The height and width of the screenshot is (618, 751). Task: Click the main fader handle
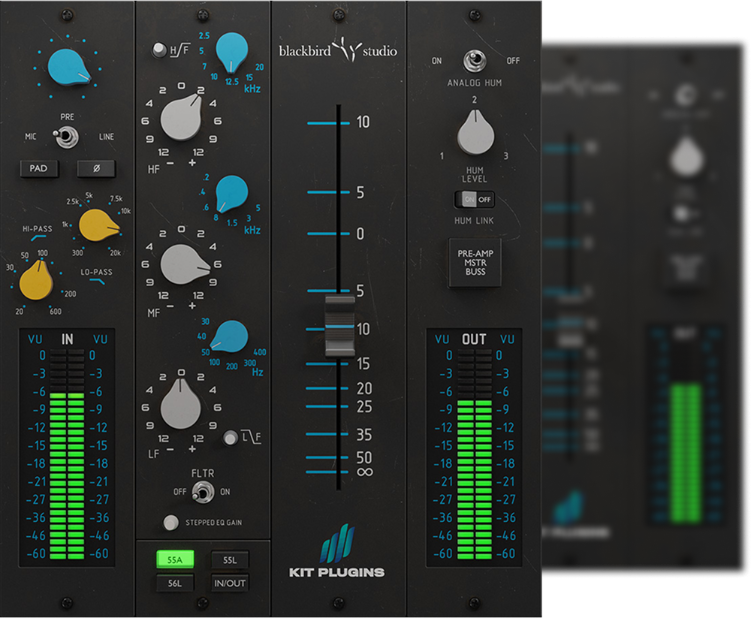(339, 327)
